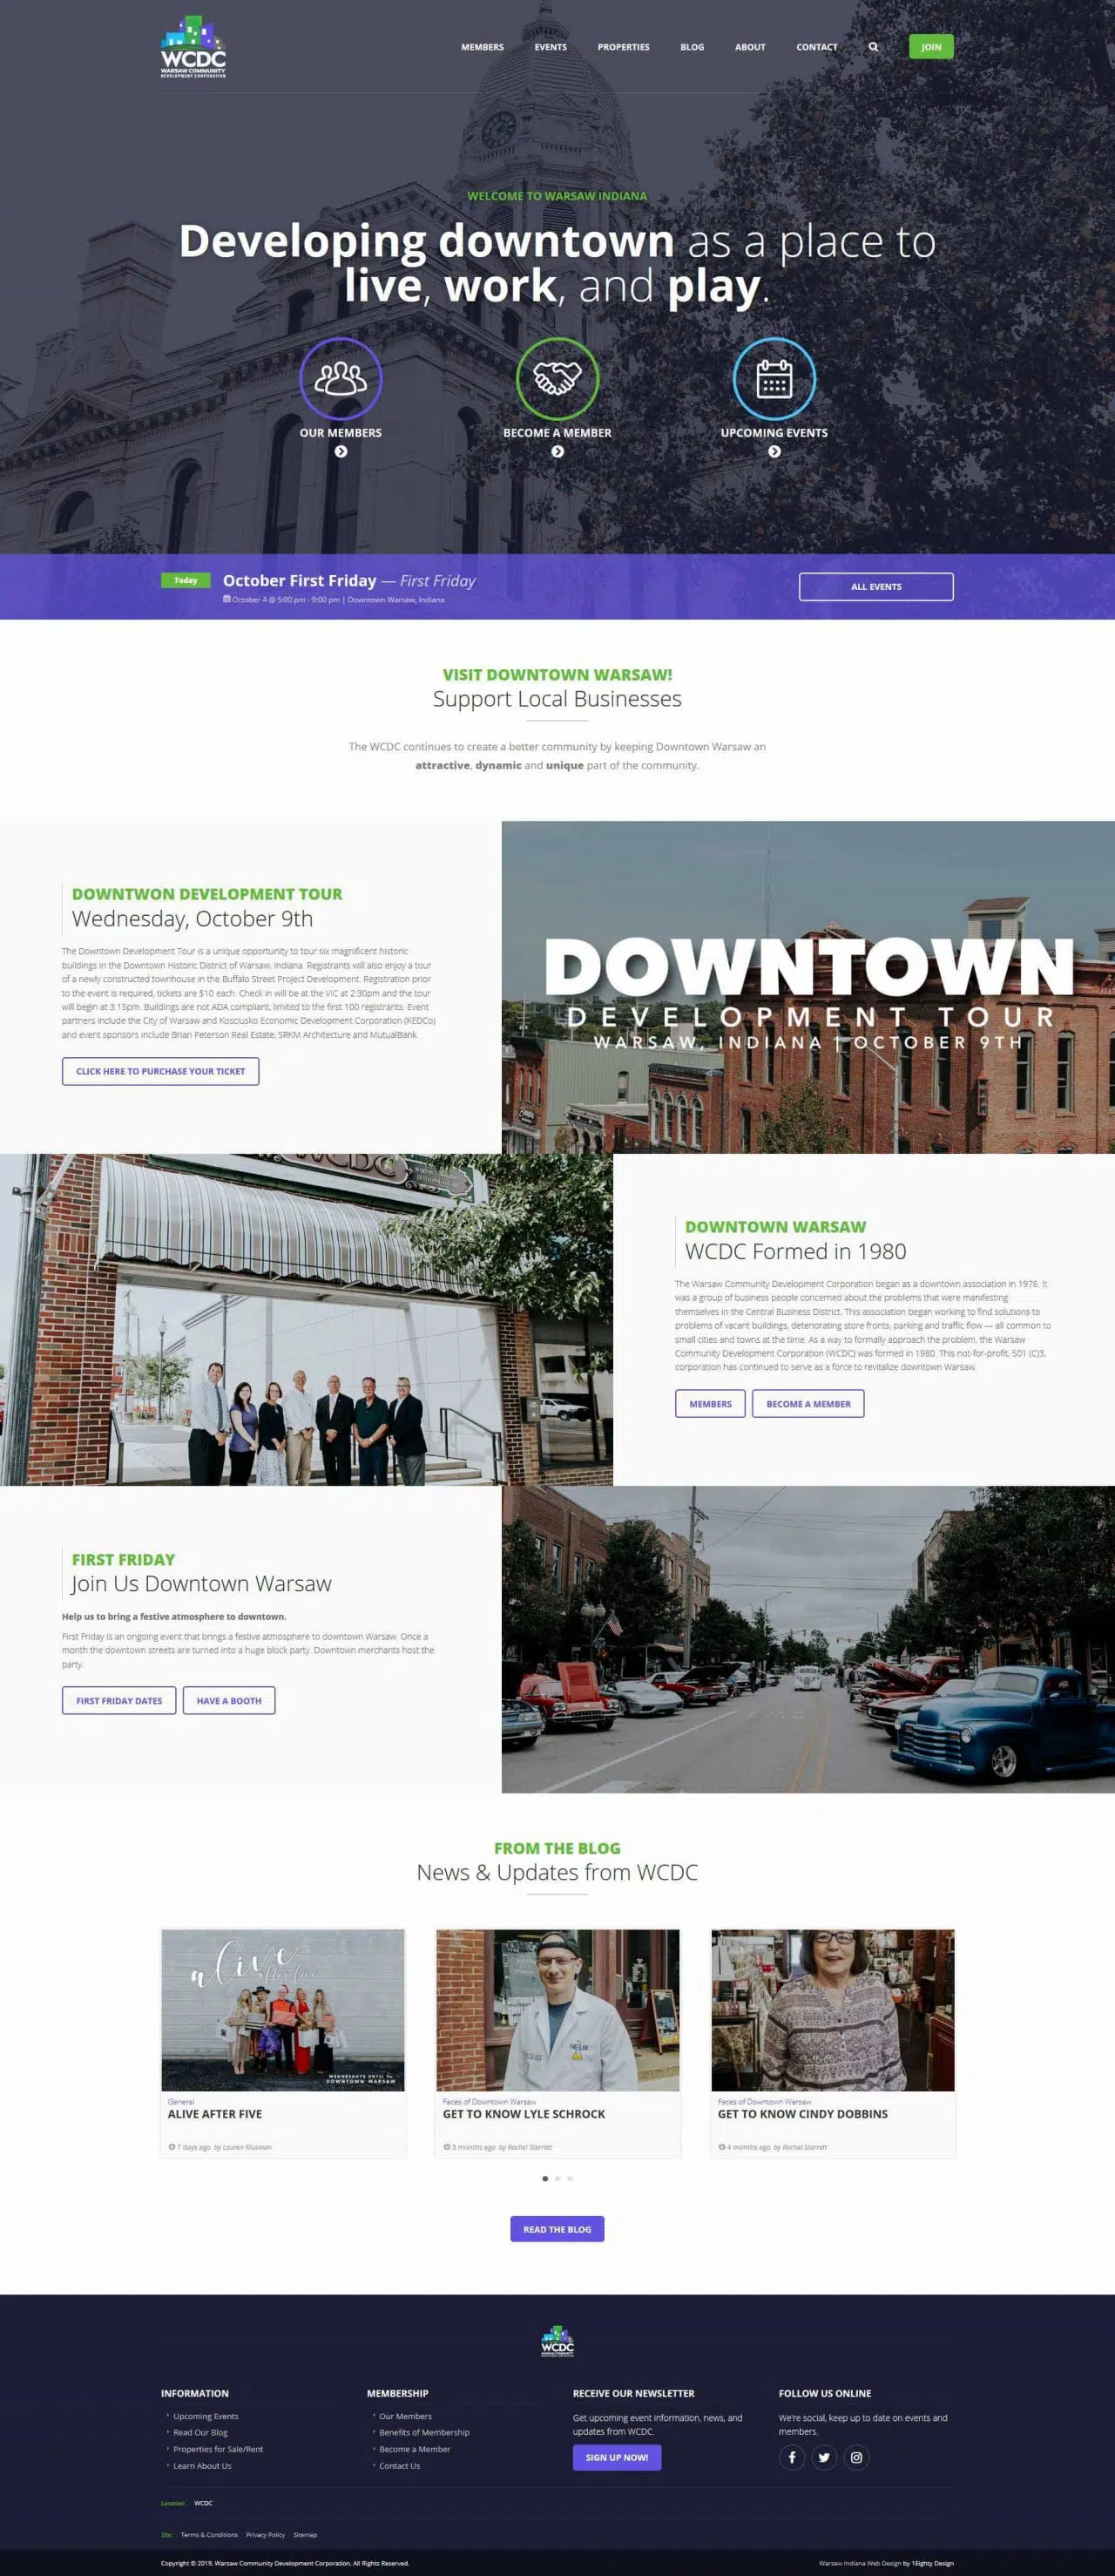Open the About menu item
1115x2576 pixels.
click(x=750, y=47)
